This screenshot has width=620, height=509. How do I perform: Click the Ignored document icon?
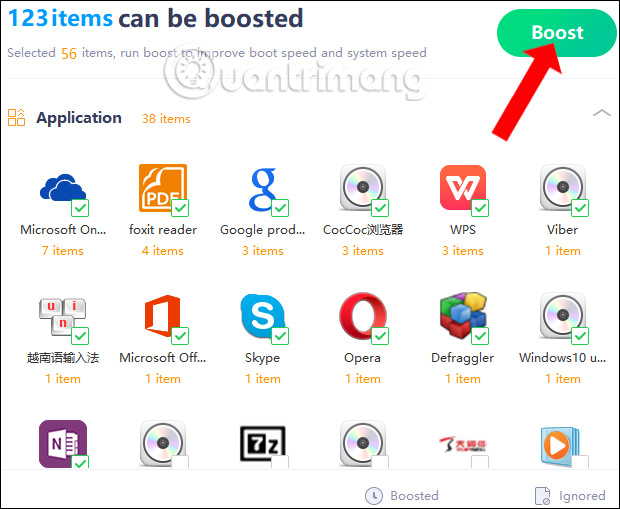[542, 496]
